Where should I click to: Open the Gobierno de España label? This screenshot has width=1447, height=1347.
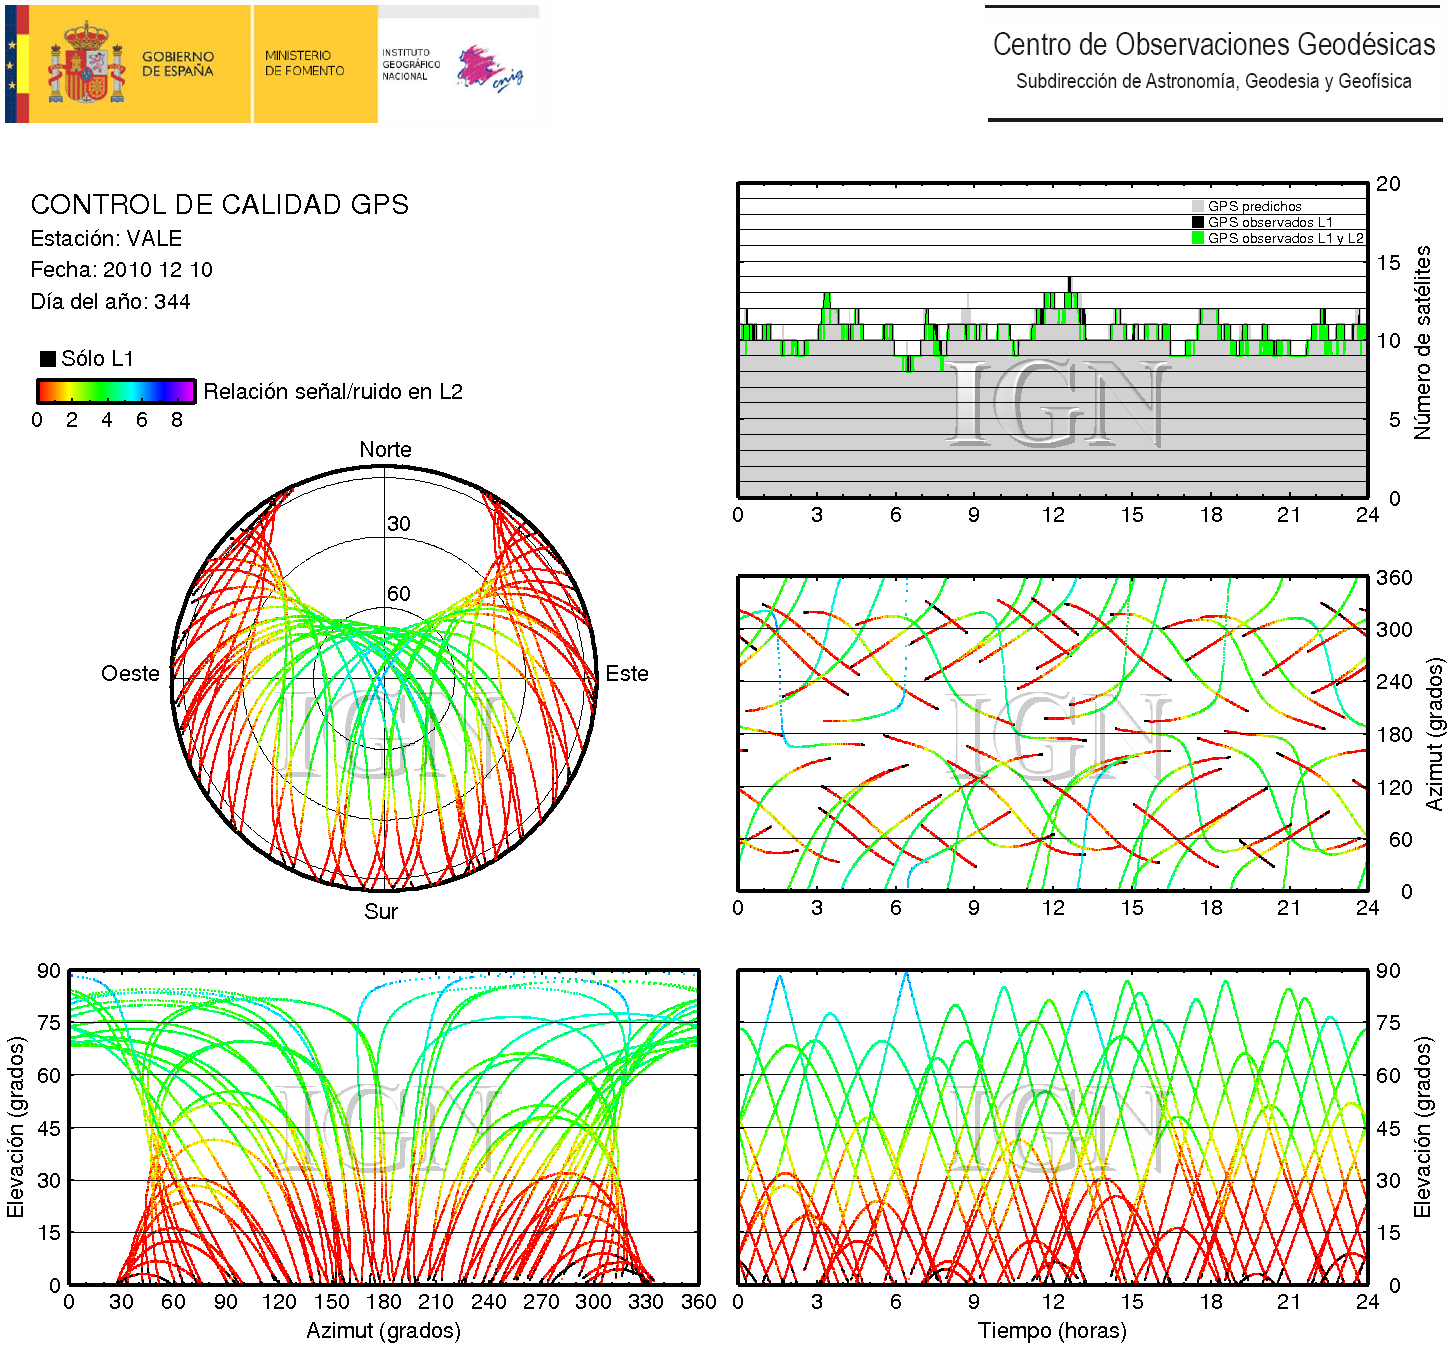pos(177,64)
